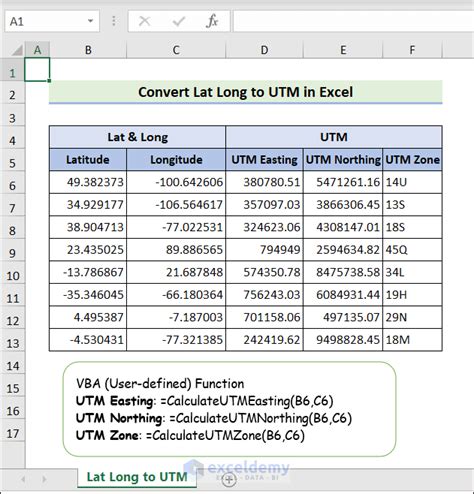Screen dimensions: 474x494
Task: Click the UTM Northing heading cell
Action: (343, 160)
